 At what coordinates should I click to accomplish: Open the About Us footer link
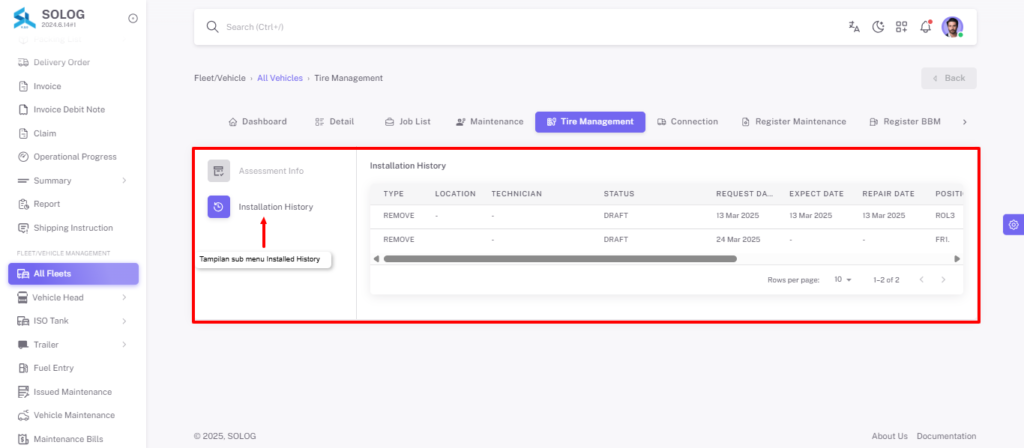889,436
